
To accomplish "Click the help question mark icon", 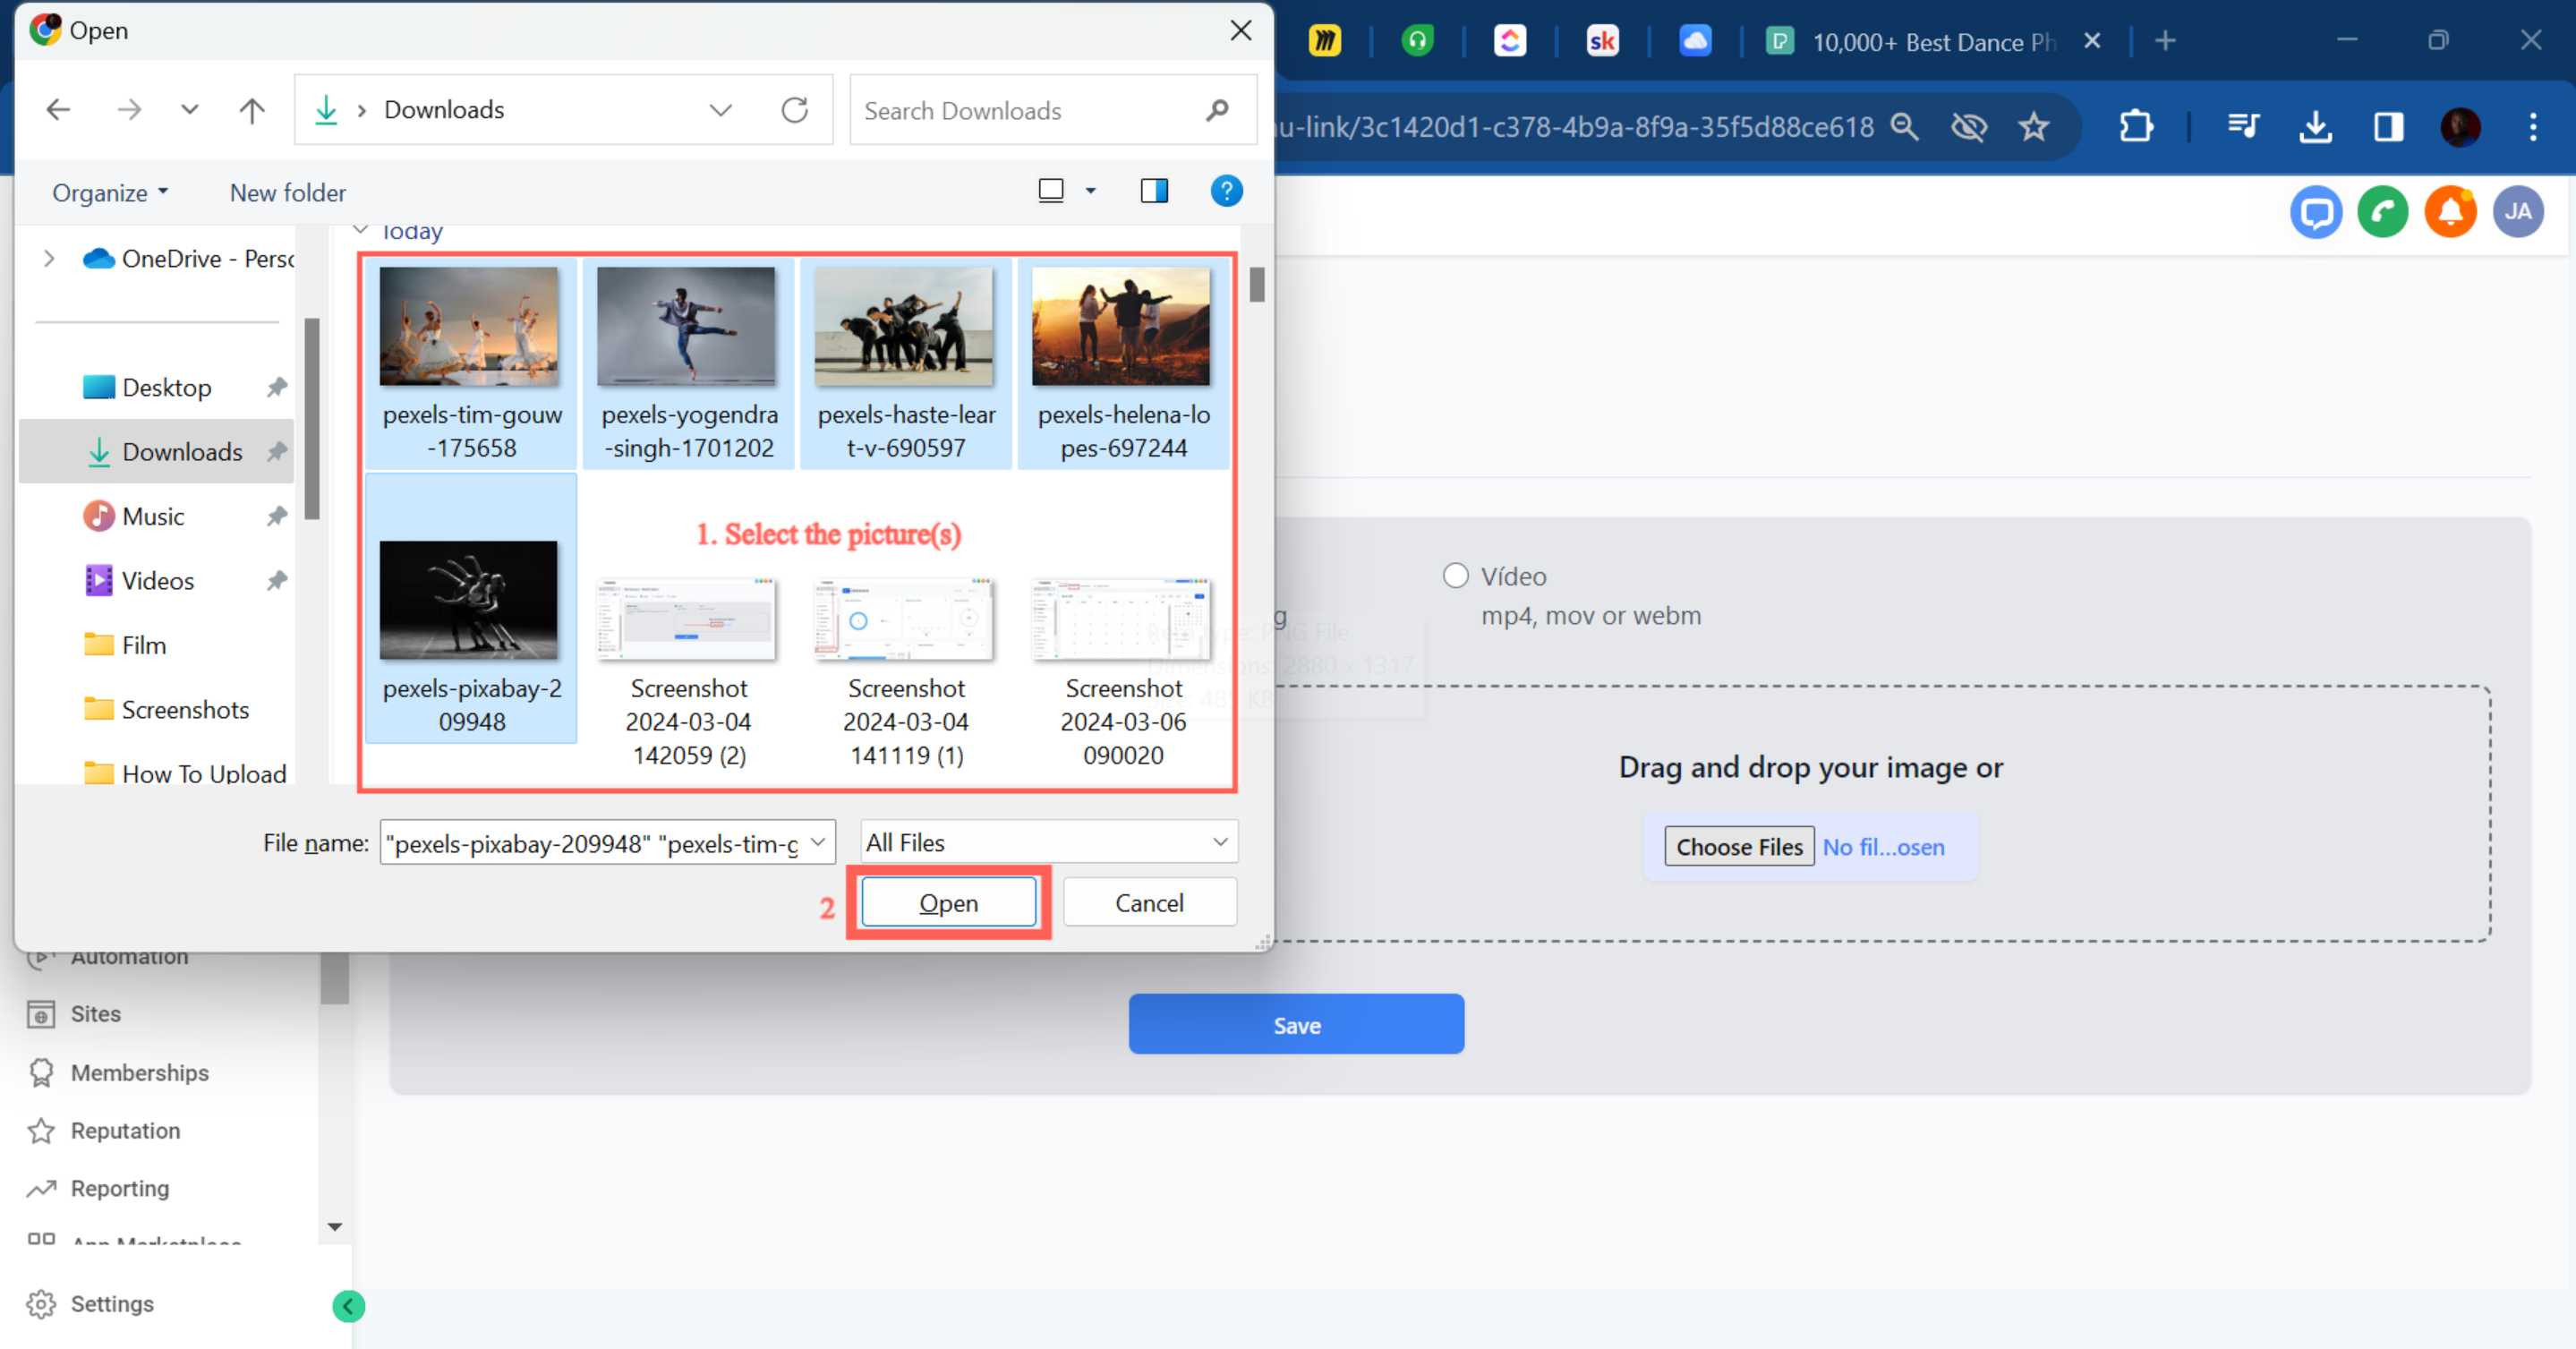I will coord(1226,191).
